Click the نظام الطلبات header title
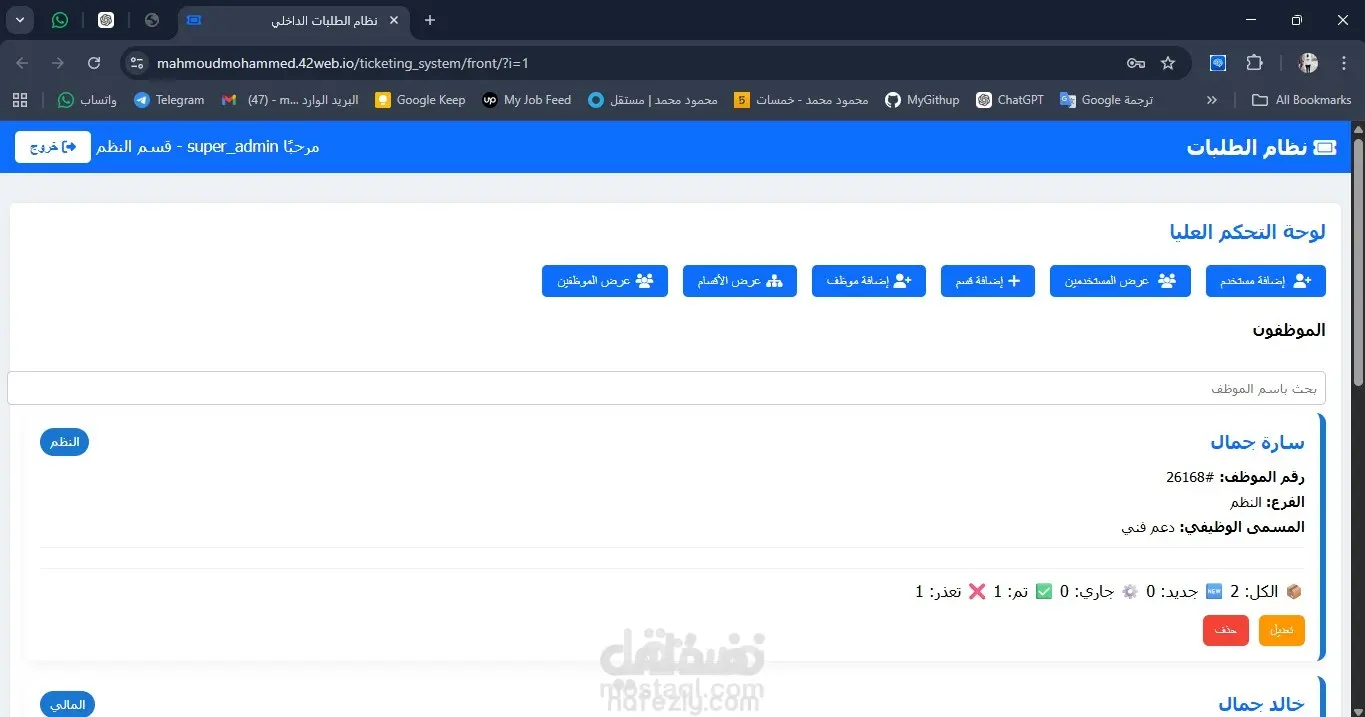The width and height of the screenshot is (1365, 717). (x=1247, y=147)
